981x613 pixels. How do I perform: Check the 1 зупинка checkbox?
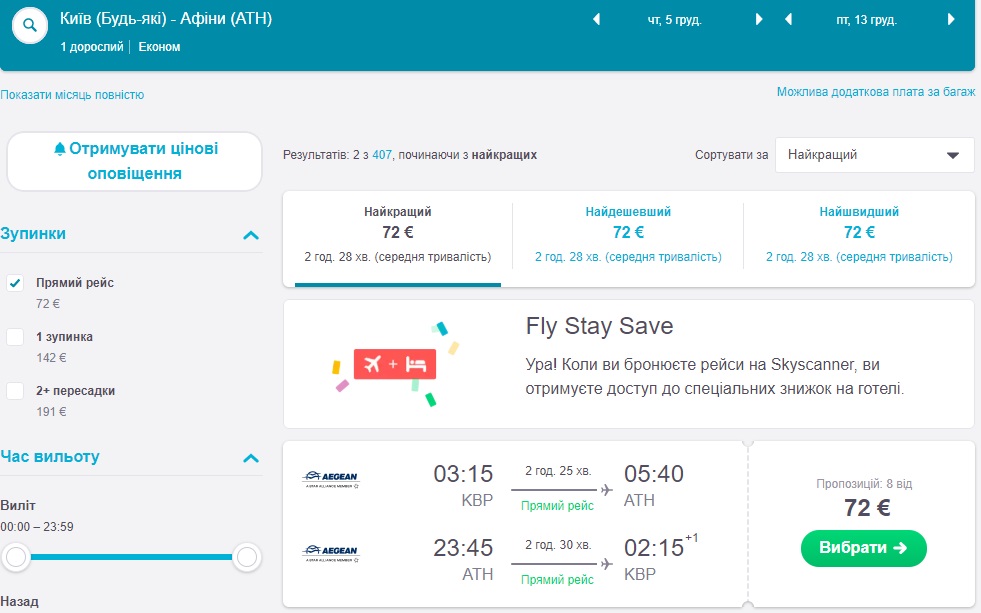(15, 337)
